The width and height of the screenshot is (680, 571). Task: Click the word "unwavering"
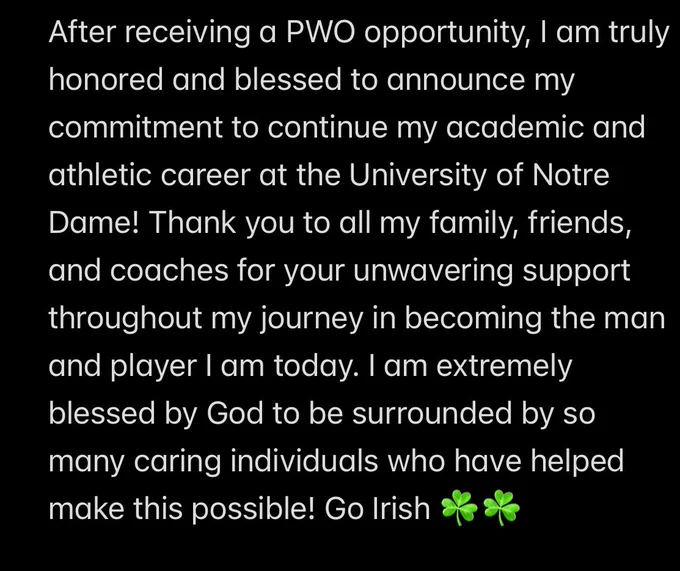point(433,273)
